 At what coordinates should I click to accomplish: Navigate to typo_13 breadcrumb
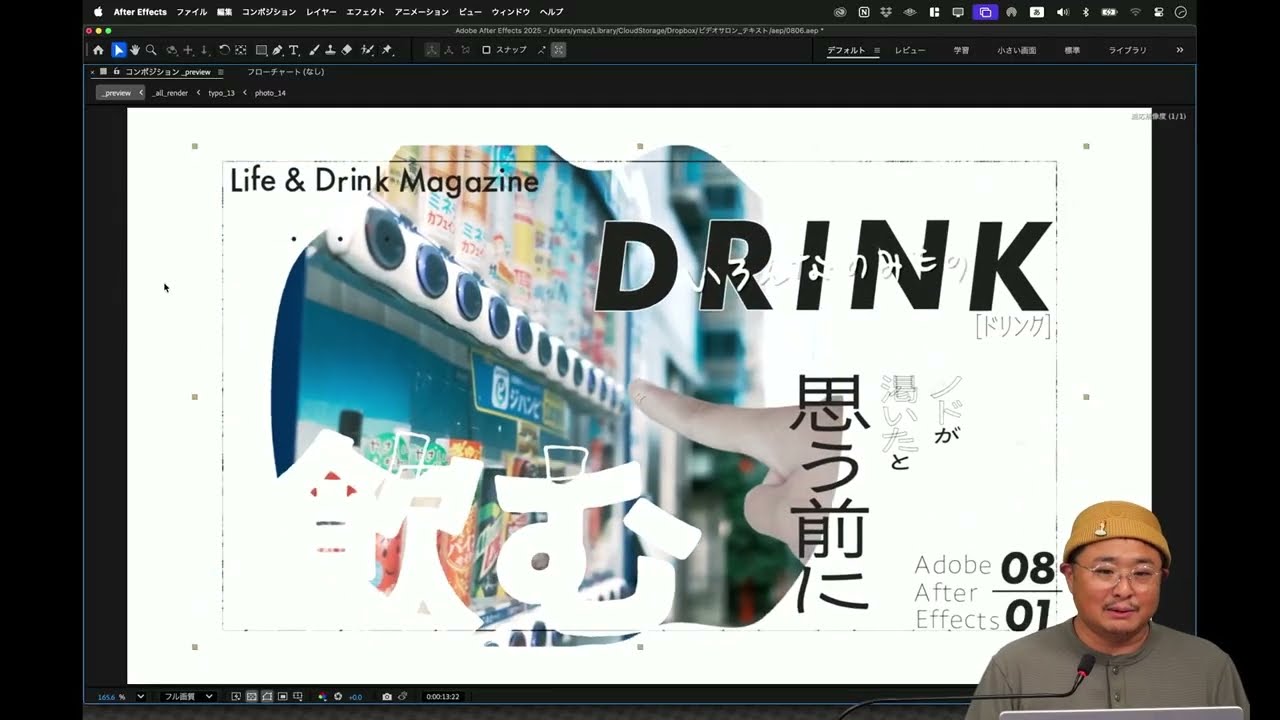click(x=221, y=93)
